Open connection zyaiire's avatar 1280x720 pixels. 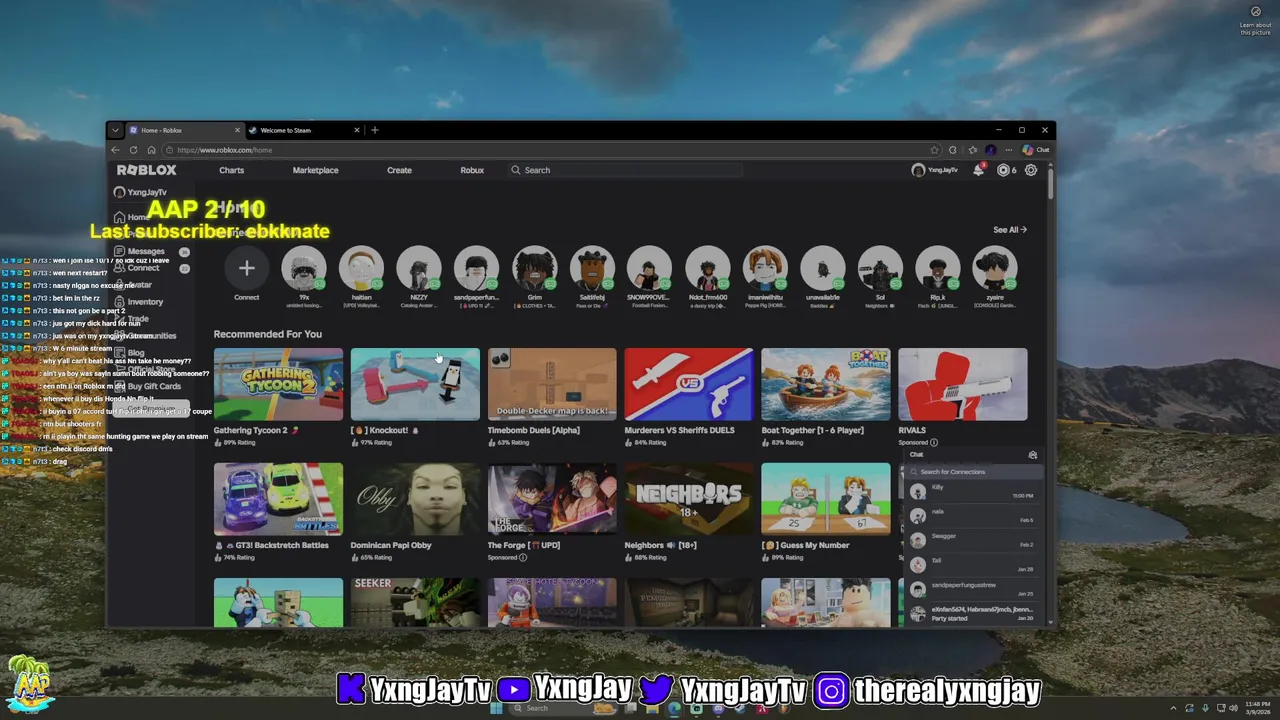coord(995,268)
